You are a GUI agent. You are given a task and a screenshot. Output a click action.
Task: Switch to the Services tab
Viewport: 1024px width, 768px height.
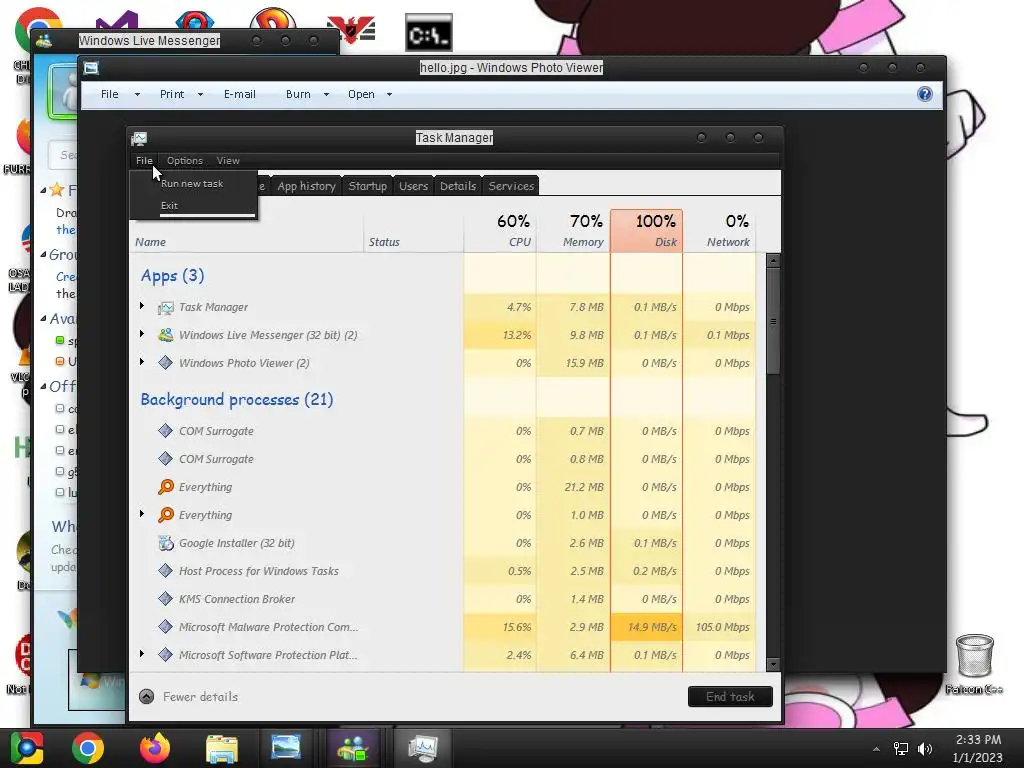click(x=511, y=186)
